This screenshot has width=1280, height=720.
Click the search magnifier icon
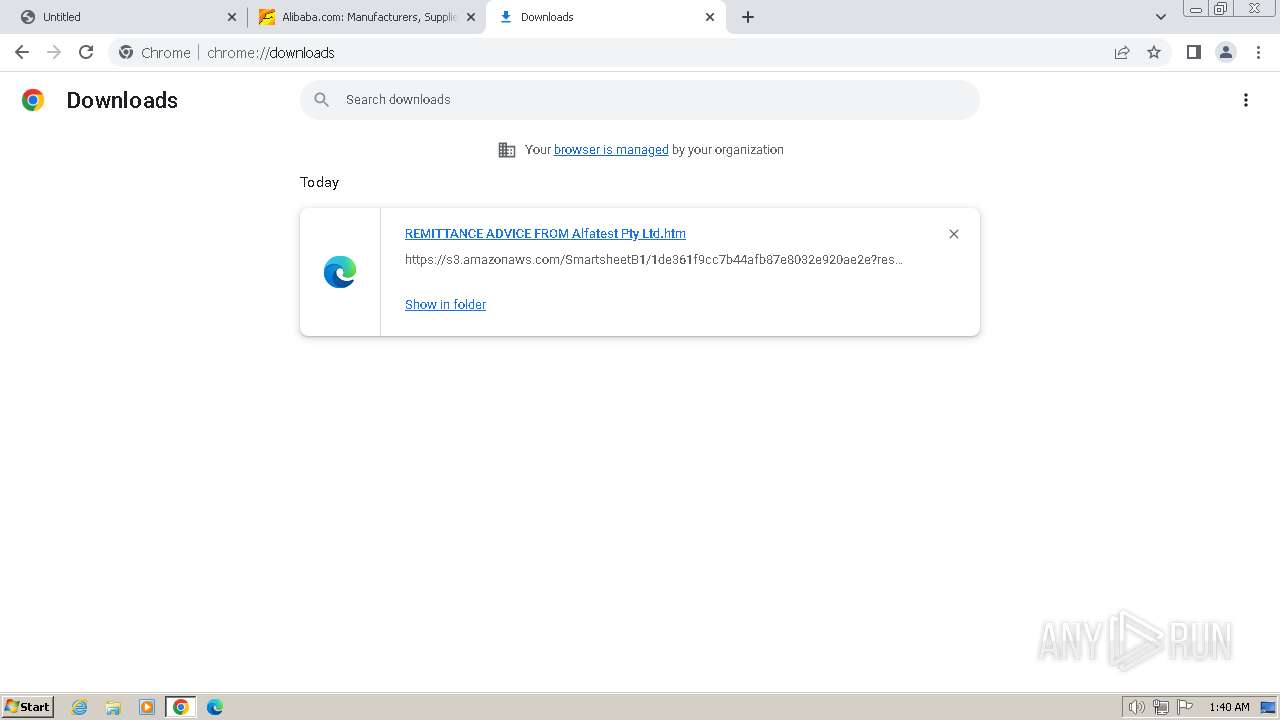pos(321,100)
